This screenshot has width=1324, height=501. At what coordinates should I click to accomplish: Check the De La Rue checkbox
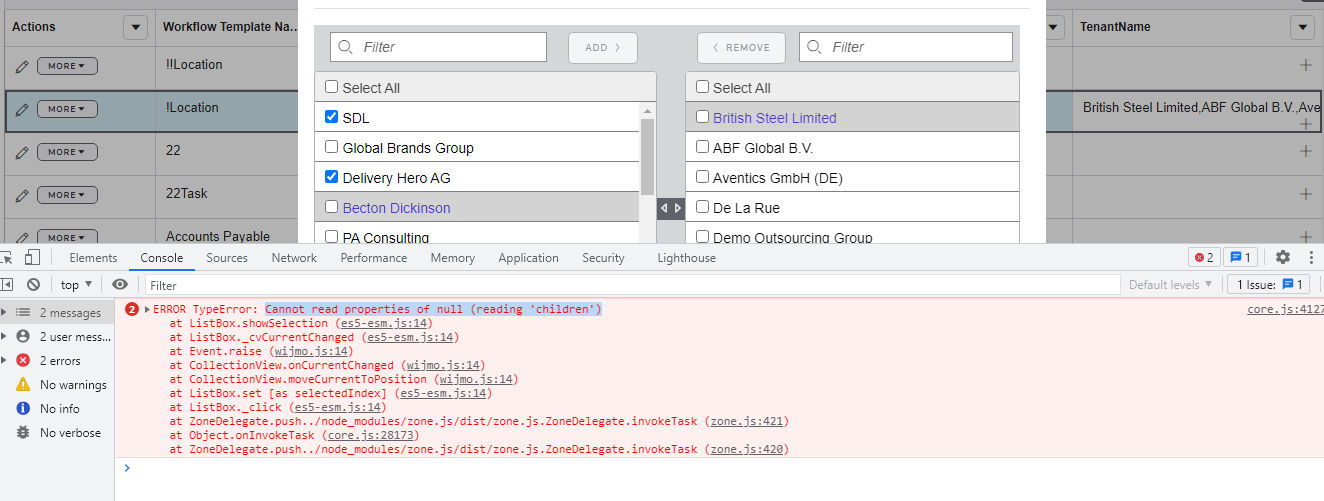click(702, 207)
